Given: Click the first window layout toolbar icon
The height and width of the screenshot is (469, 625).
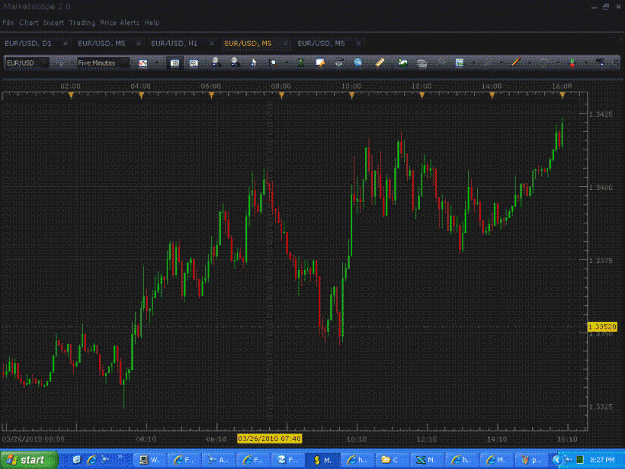Looking at the screenshot, I should pos(175,63).
